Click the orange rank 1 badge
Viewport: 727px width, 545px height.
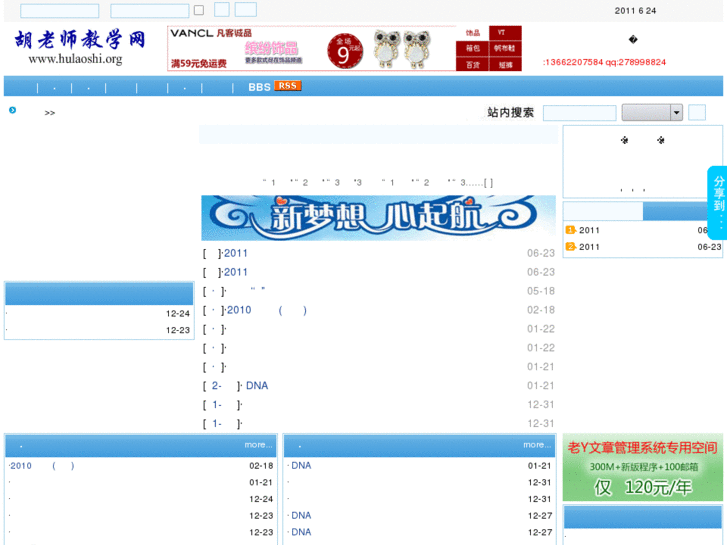click(570, 230)
